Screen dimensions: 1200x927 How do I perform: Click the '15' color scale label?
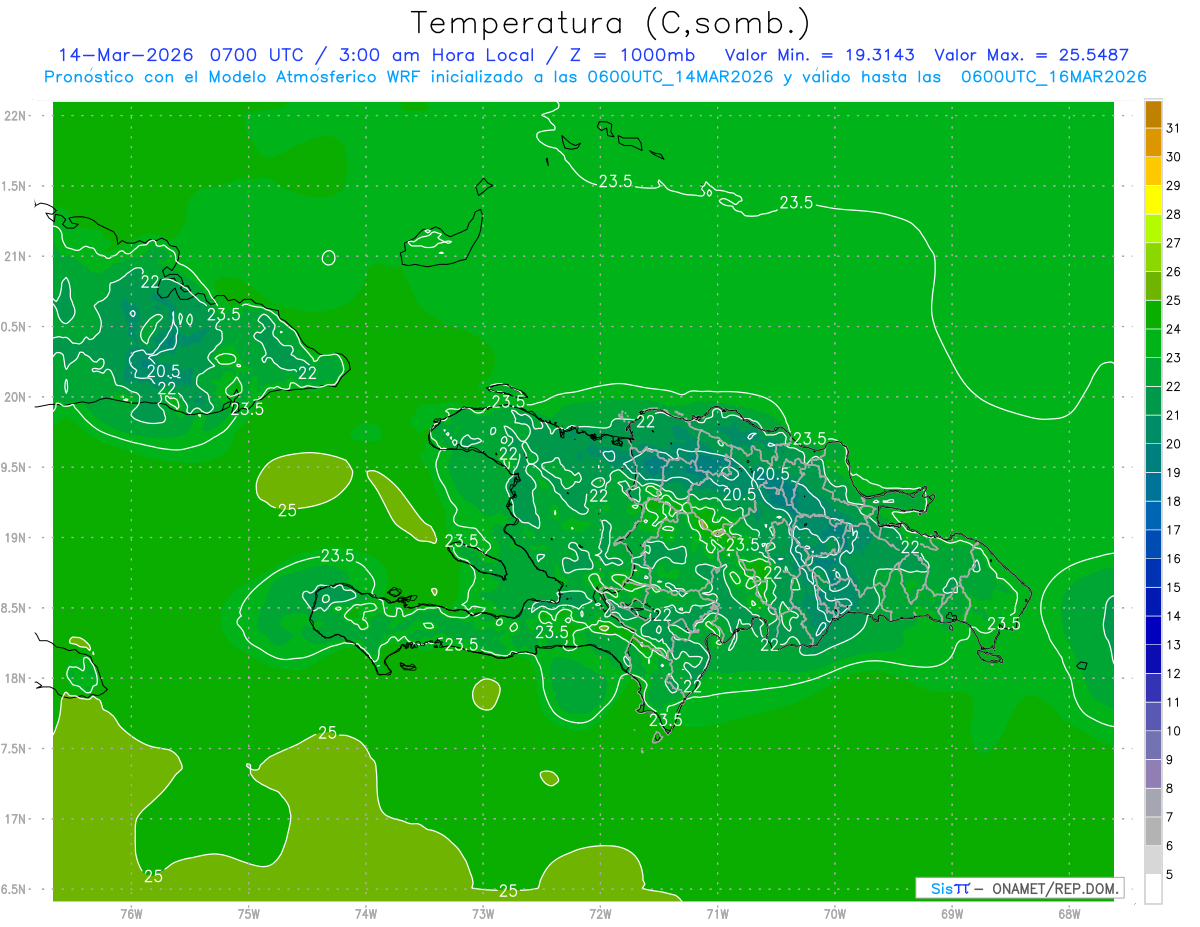1174,587
